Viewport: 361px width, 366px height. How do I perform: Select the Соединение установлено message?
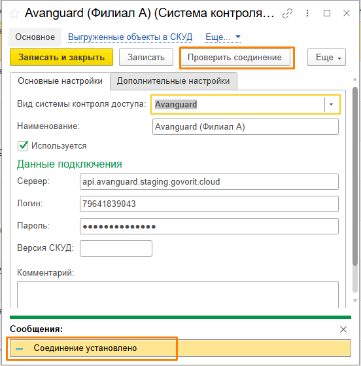click(x=180, y=348)
